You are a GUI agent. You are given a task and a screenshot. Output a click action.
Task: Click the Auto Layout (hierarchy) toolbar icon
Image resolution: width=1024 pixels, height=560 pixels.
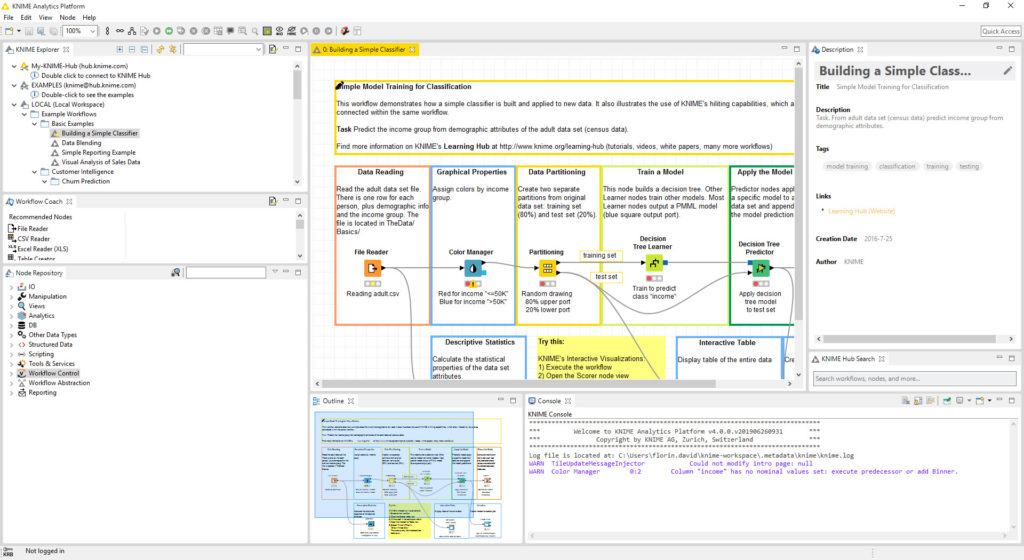point(132,31)
